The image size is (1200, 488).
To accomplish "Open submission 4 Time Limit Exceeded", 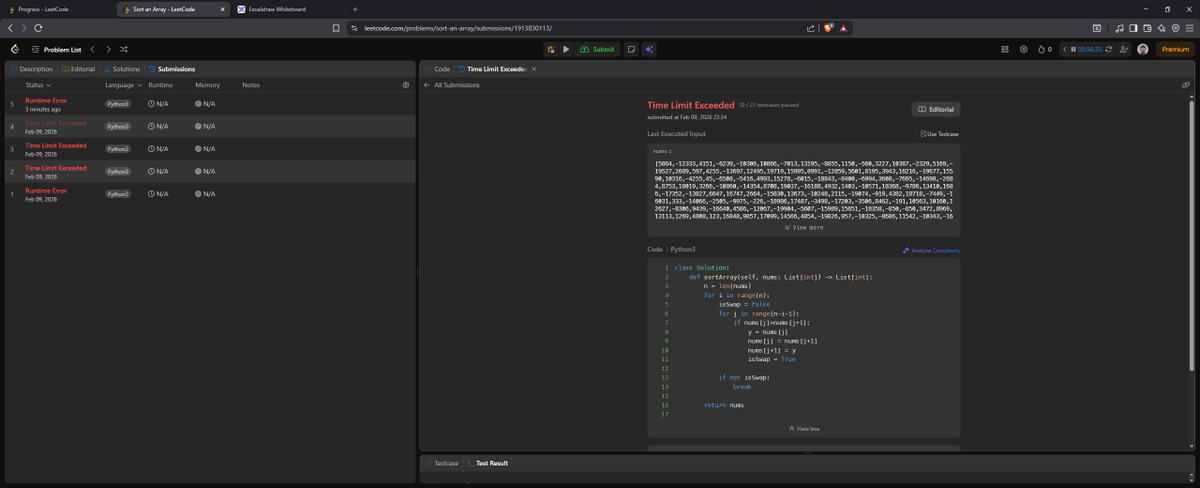I will 210,126.
